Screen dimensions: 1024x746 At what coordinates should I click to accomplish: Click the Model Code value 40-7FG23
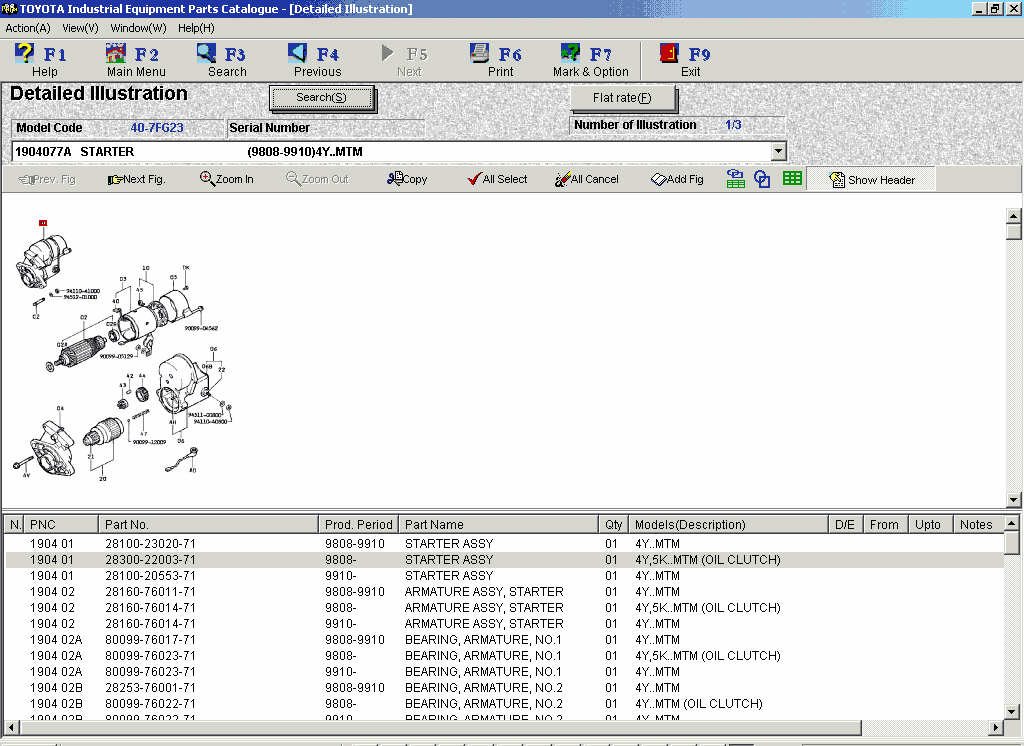pyautogui.click(x=157, y=128)
